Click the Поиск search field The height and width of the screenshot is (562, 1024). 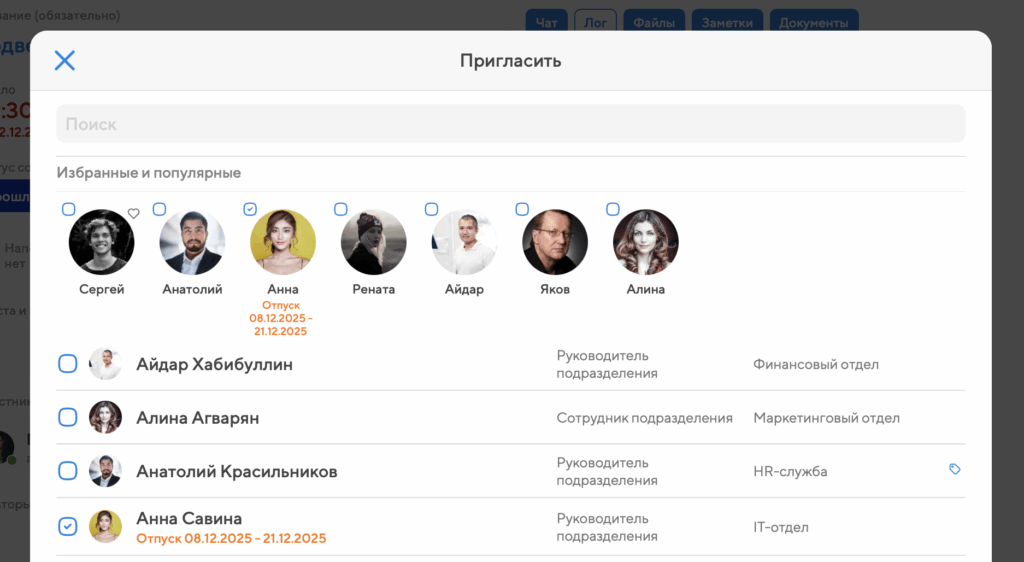click(x=510, y=124)
